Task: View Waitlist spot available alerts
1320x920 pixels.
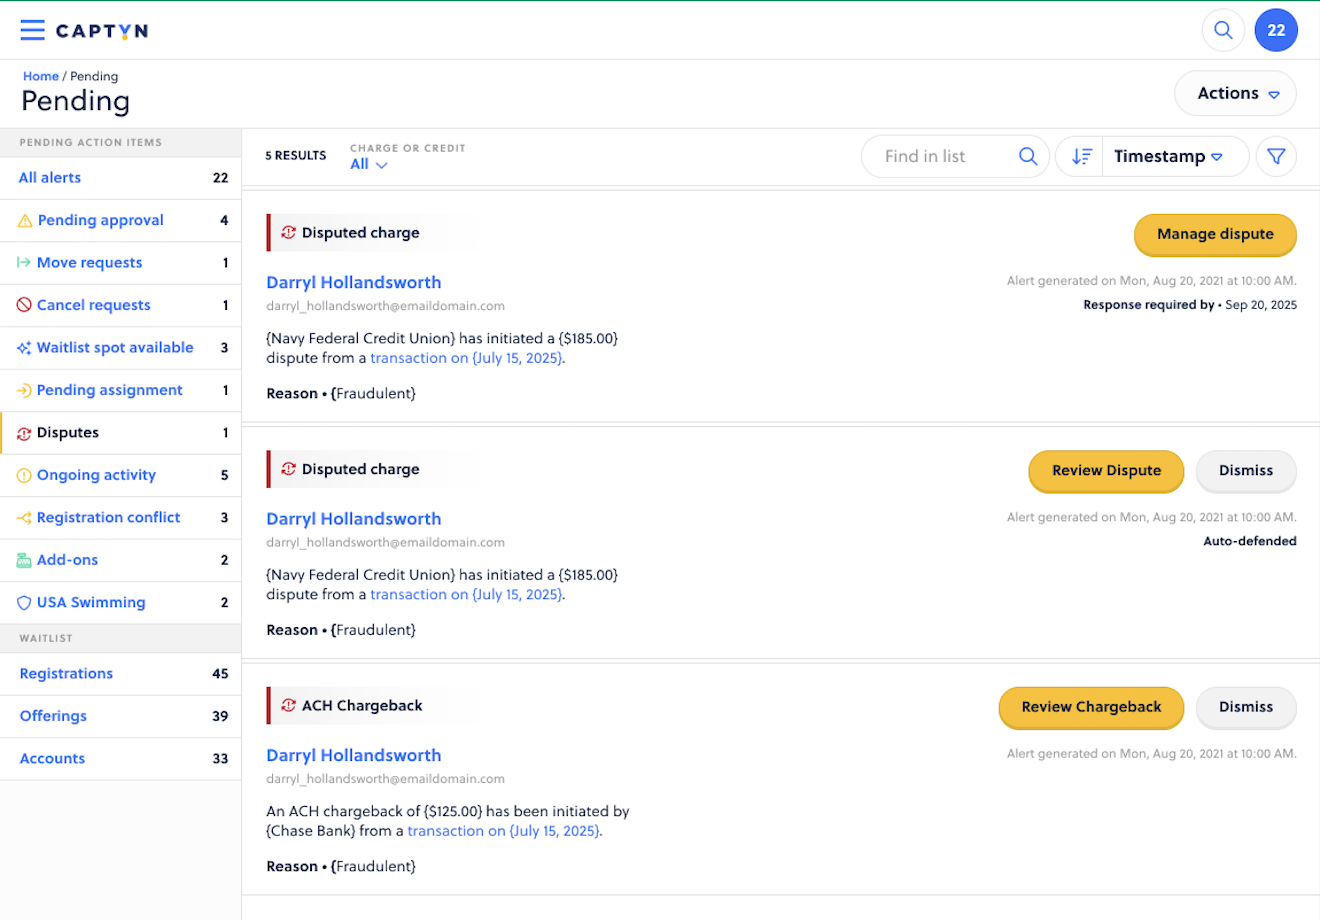Action: [120, 348]
